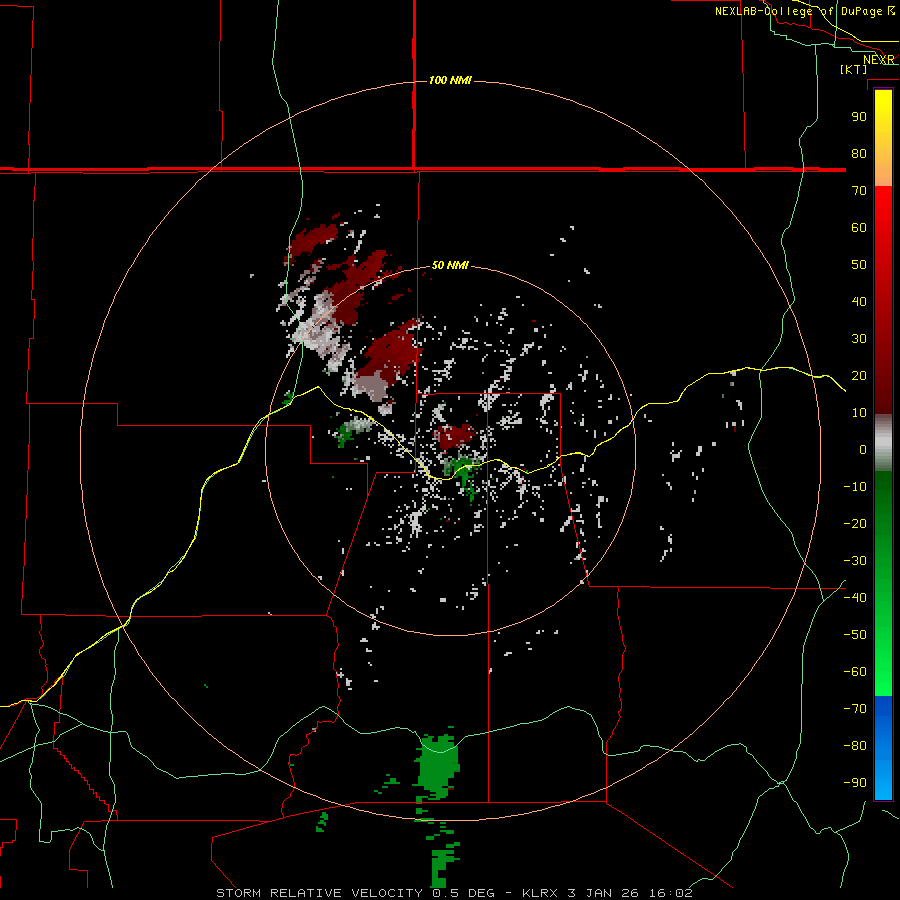
Task: Click the 50 NMI range ring label
Action: tap(450, 265)
